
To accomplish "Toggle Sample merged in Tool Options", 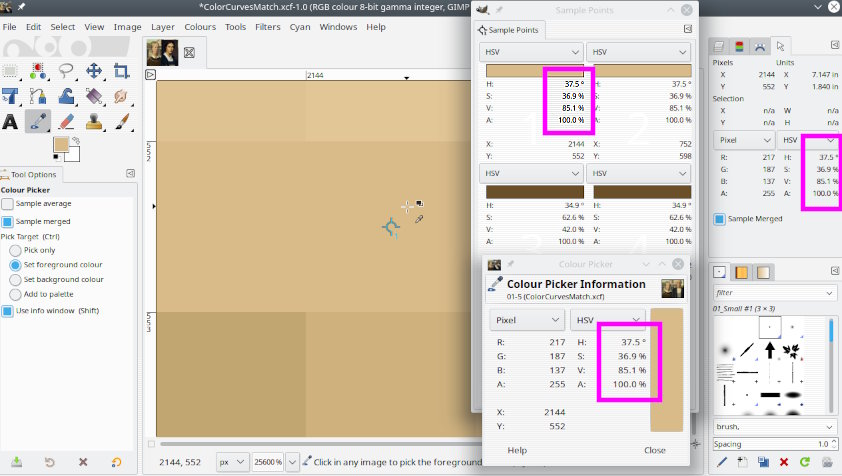I will pos(7,221).
